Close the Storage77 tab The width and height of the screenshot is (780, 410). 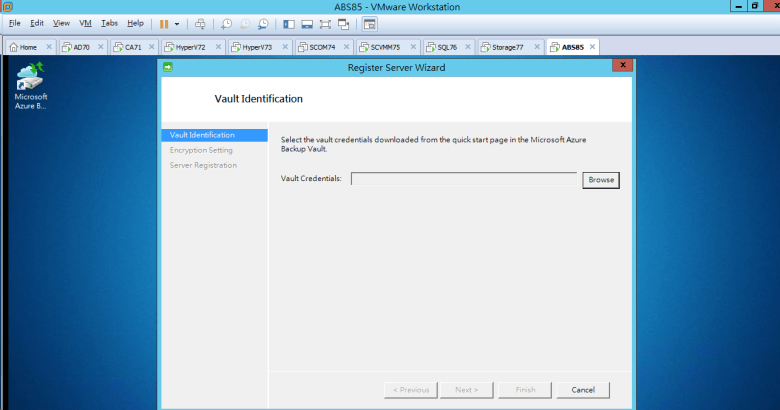click(x=537, y=47)
